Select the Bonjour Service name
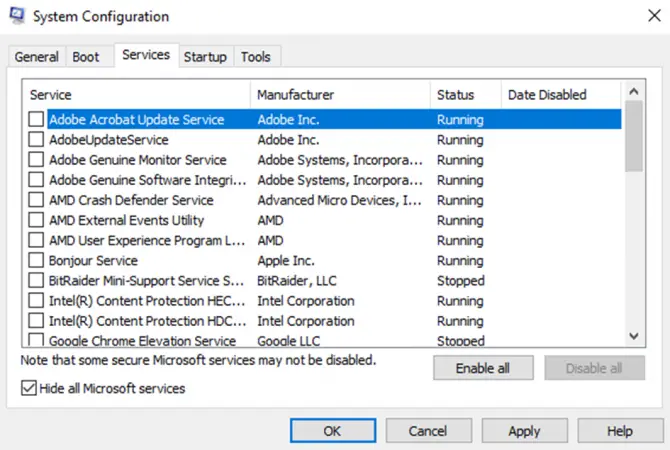 pyautogui.click(x=93, y=260)
